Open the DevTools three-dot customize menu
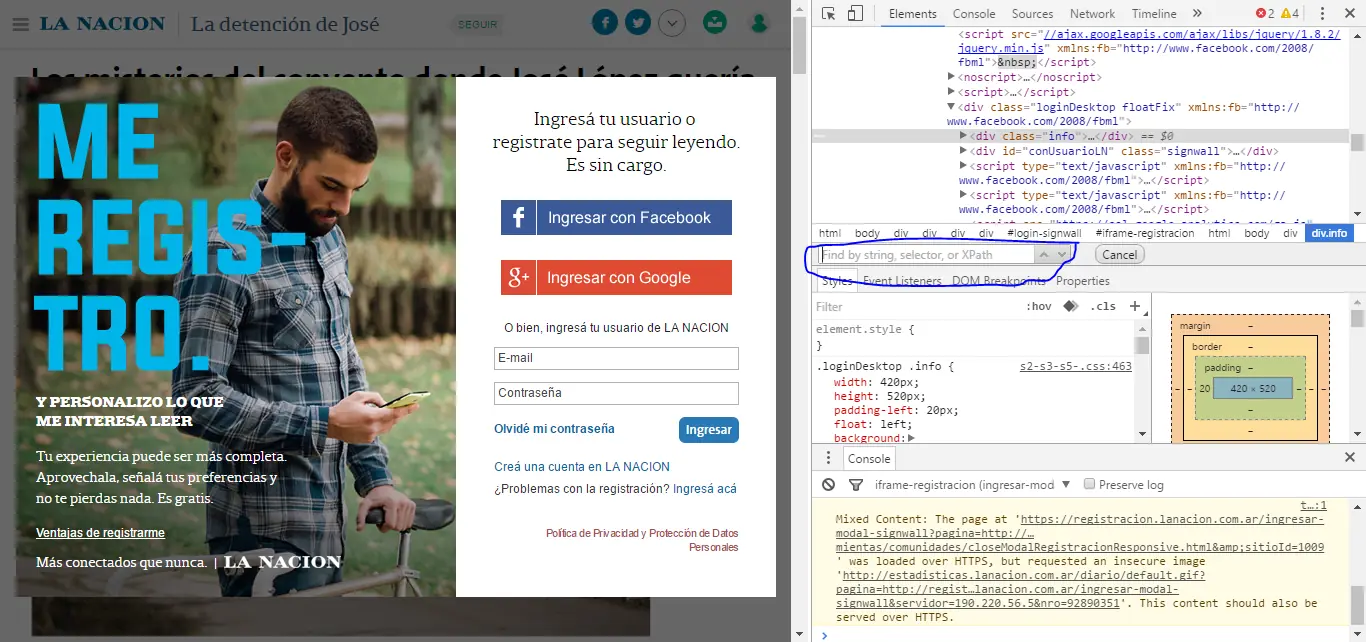 [x=1322, y=14]
